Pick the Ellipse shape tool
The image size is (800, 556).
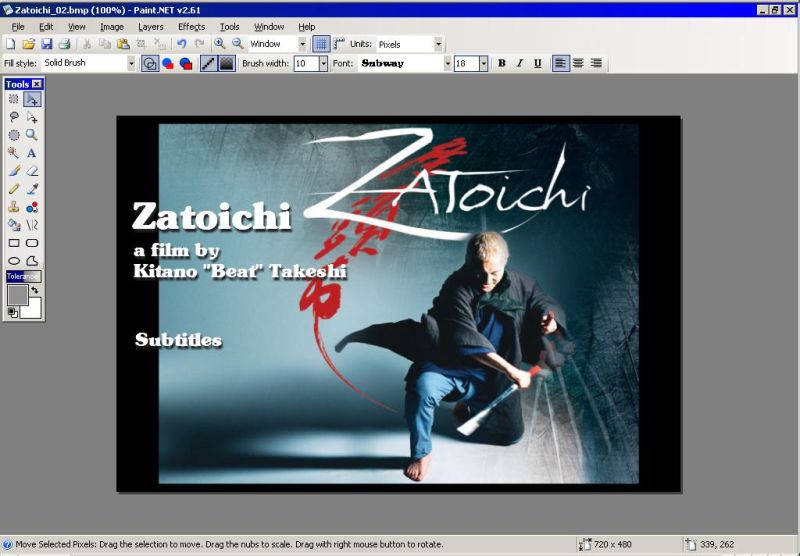tap(14, 261)
